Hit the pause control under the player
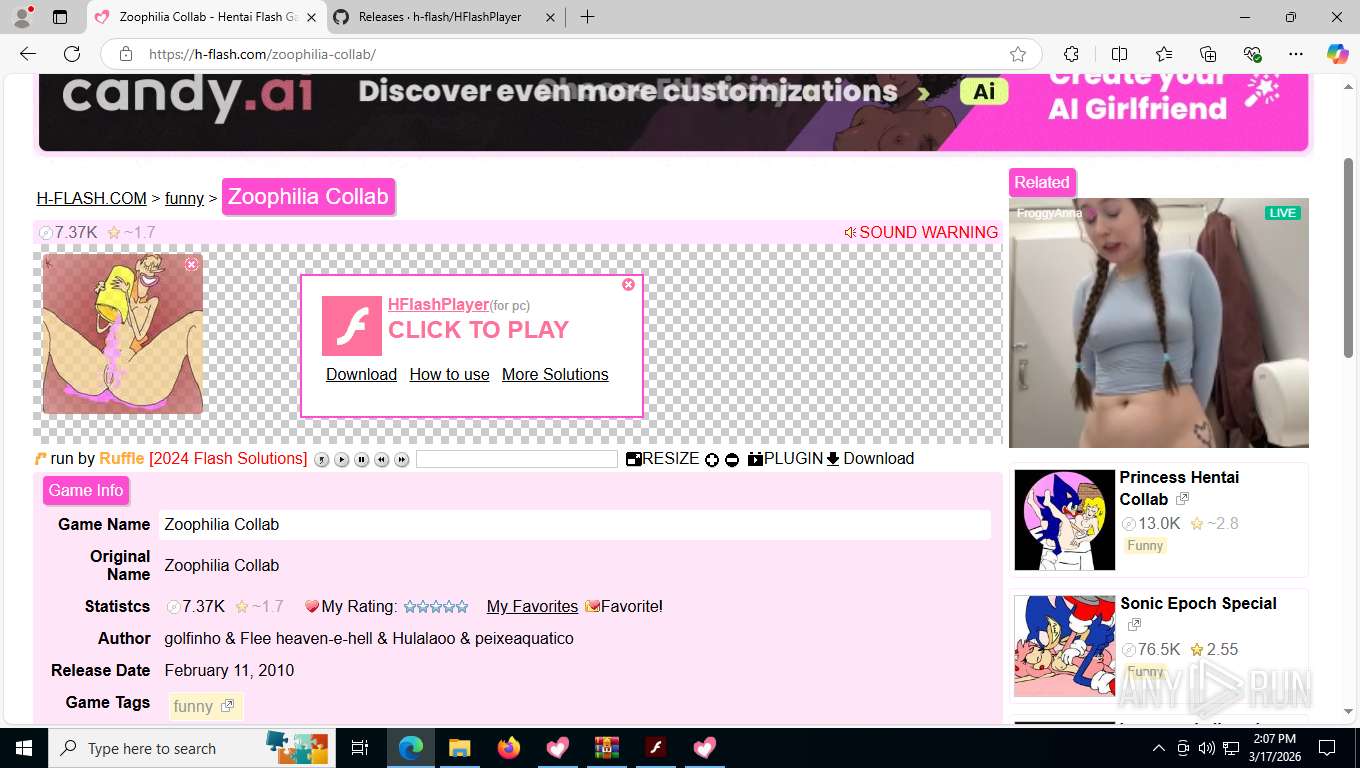 pyautogui.click(x=361, y=460)
